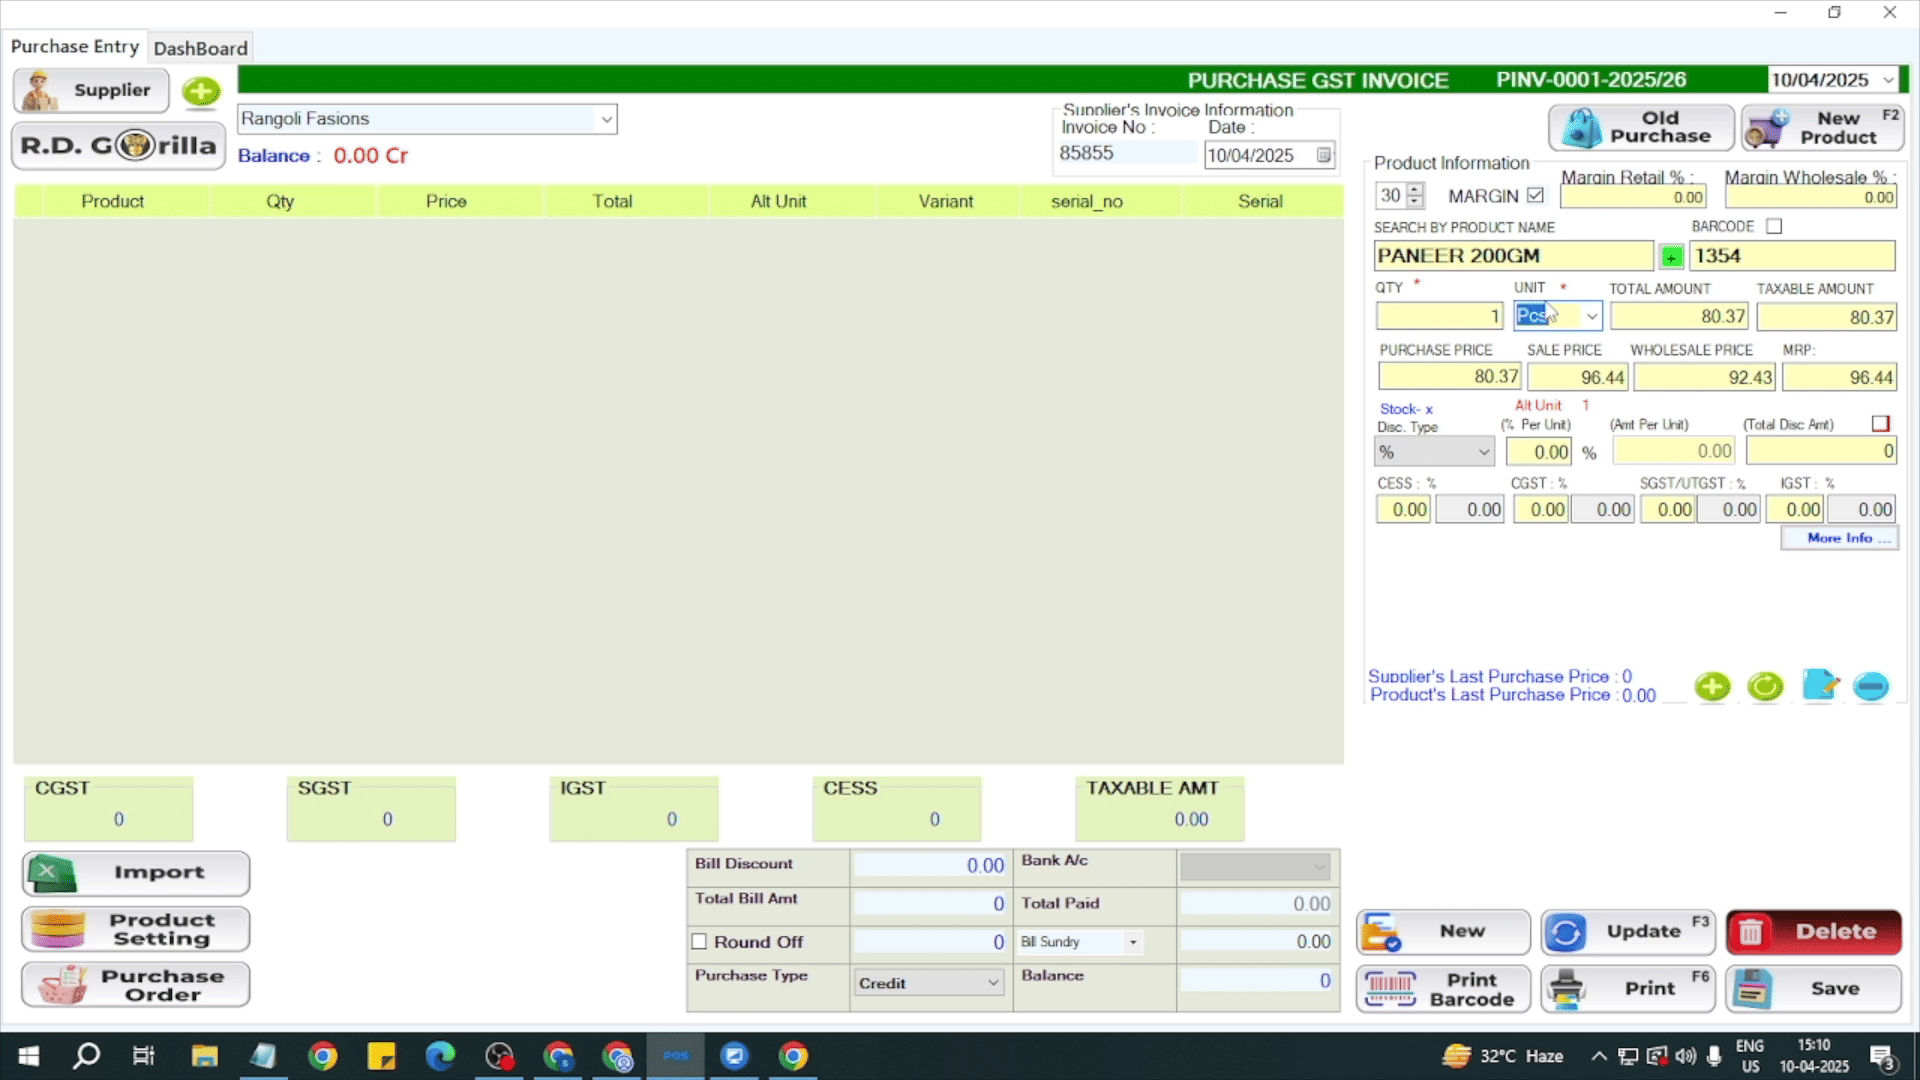Open the invoice date calendar picker icon
Image resolution: width=1920 pixels, height=1080 pixels.
[x=1323, y=155]
